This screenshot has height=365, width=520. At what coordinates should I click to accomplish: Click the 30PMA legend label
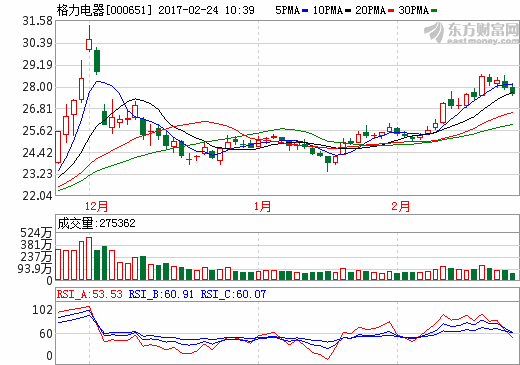414,11
